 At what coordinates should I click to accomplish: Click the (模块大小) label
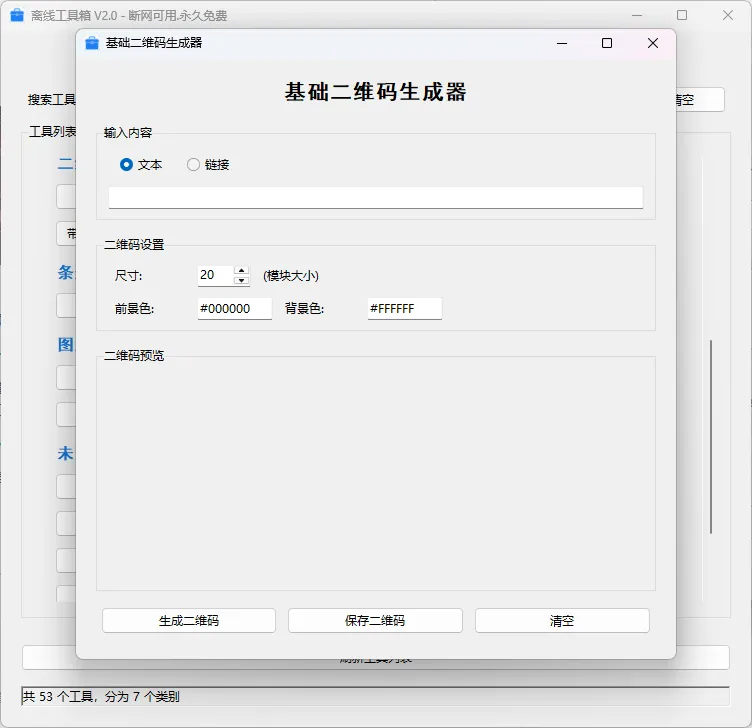[291, 276]
